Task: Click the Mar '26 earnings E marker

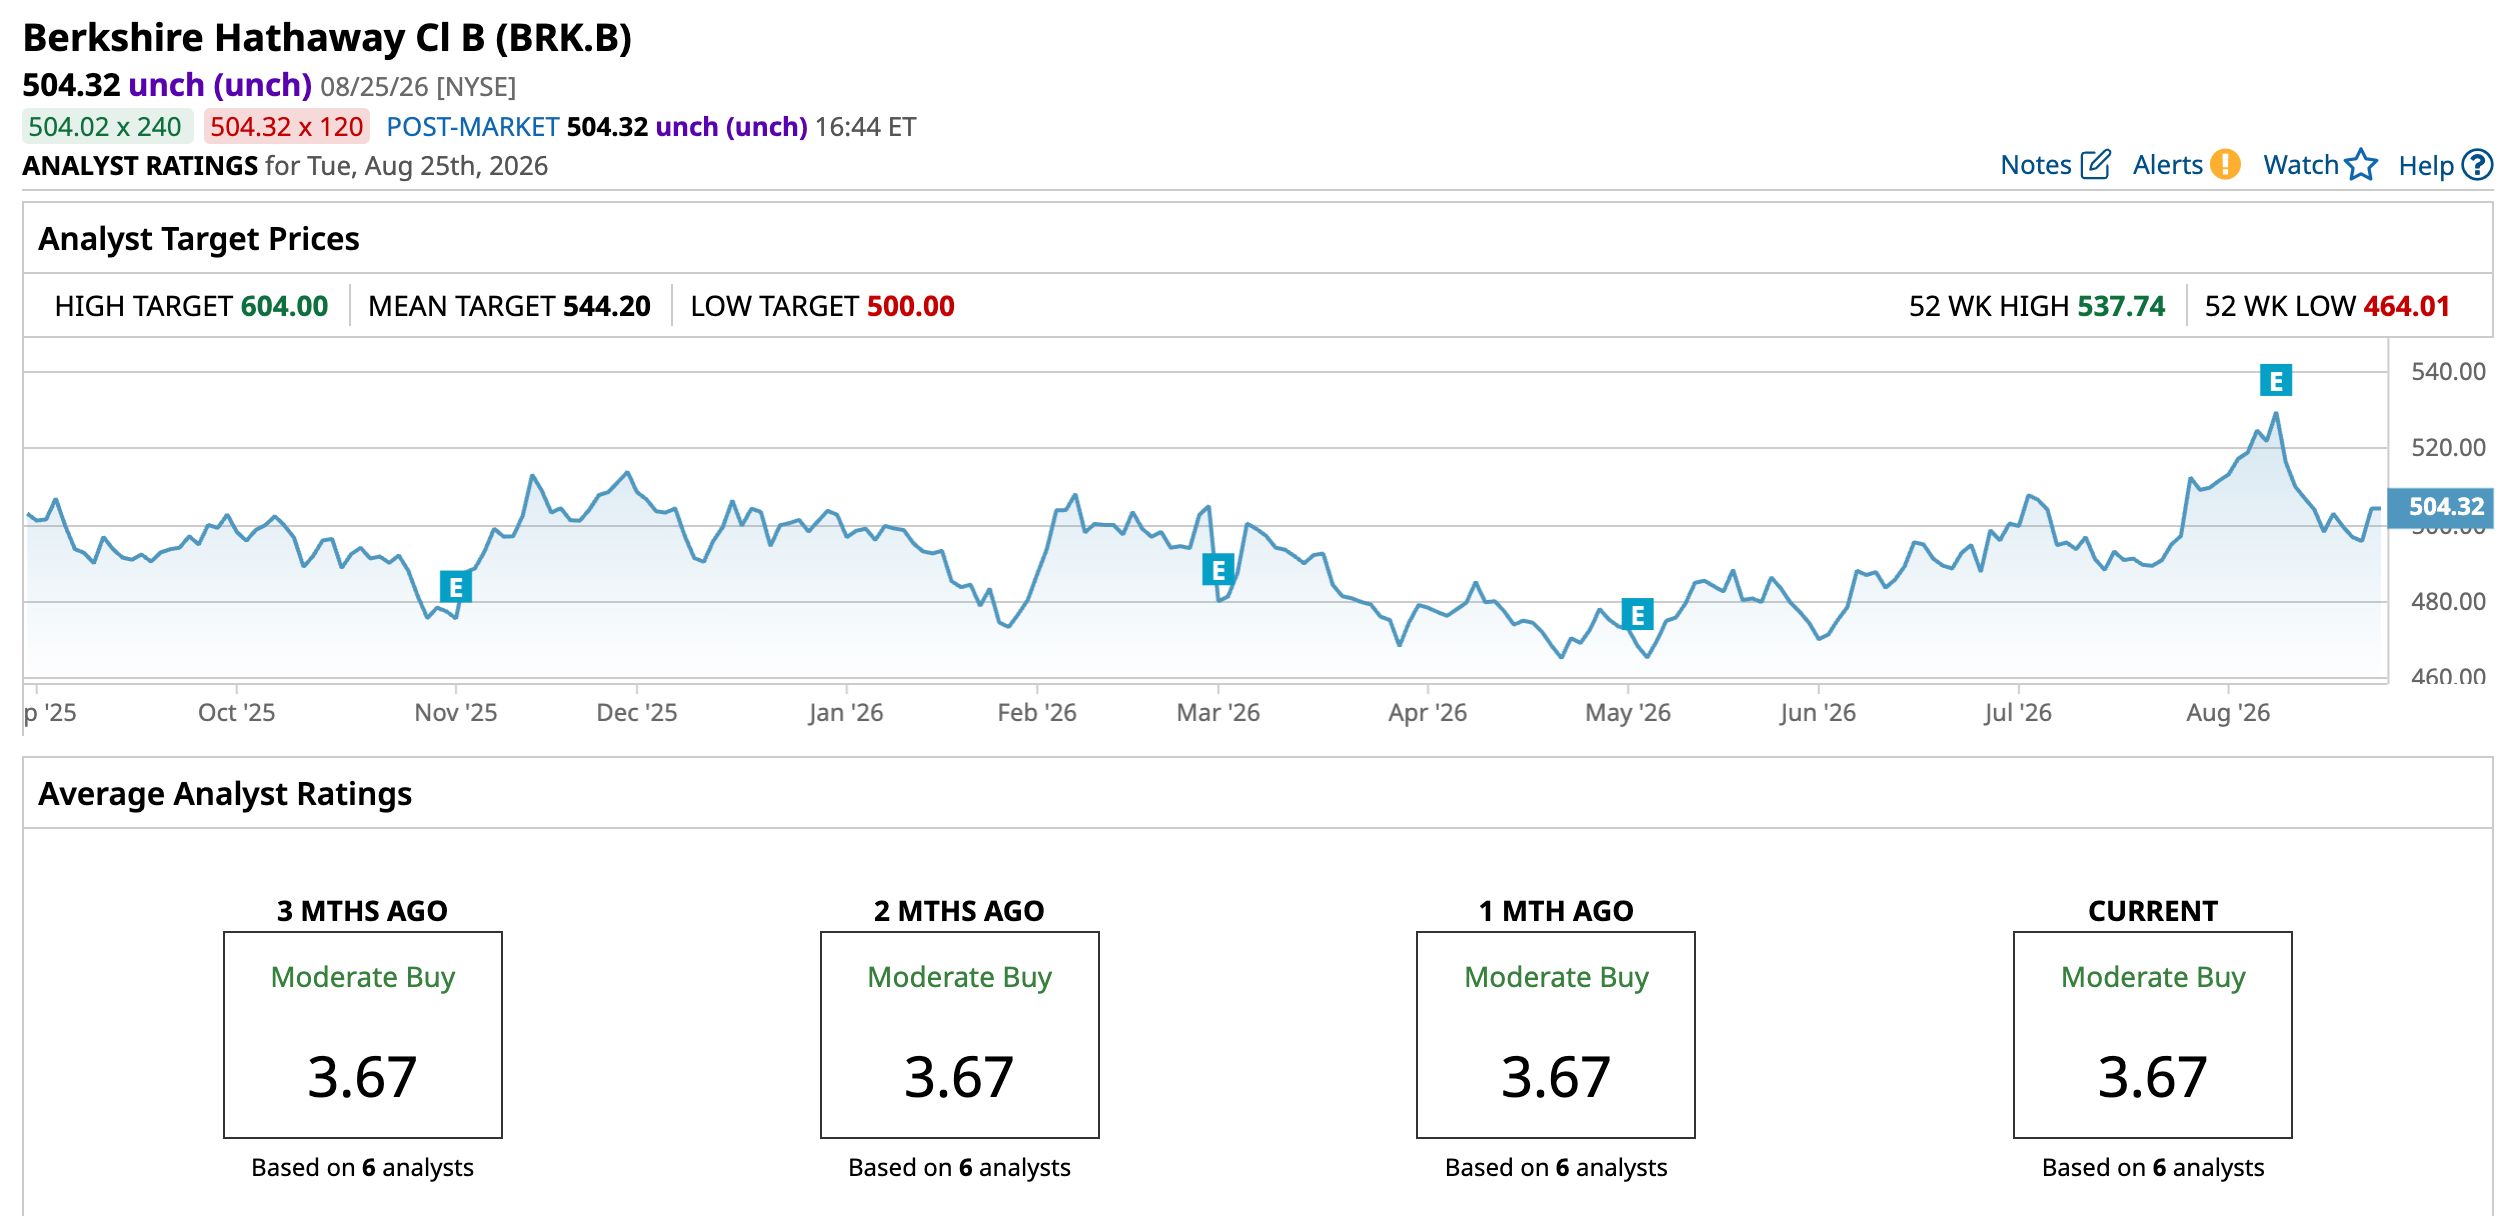Action: 1218,570
